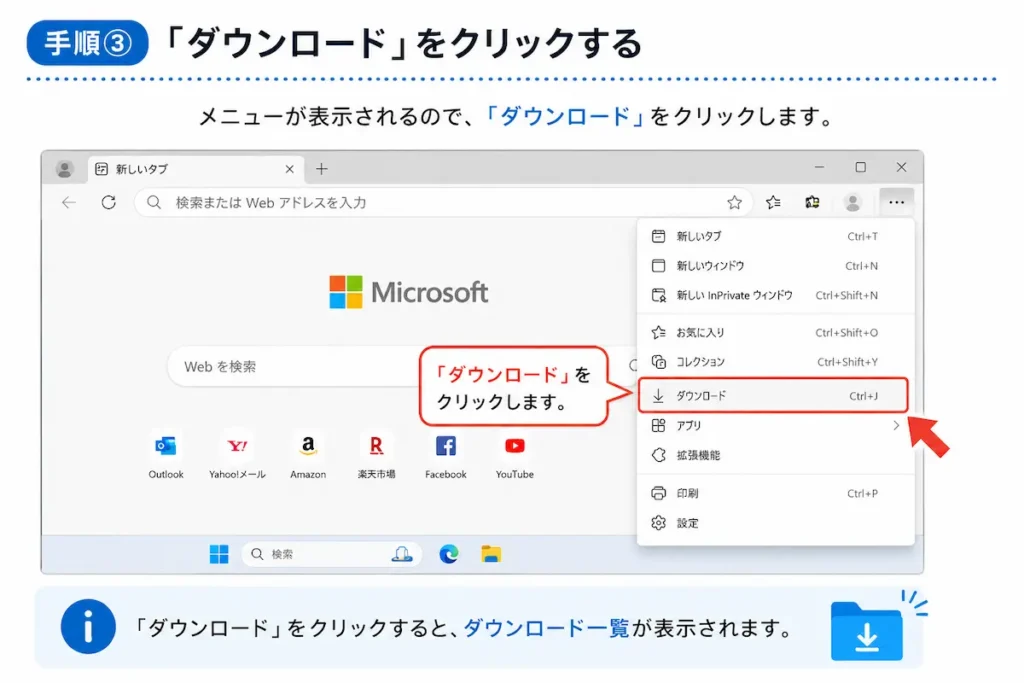Open the Facebook shortcut
The width and height of the screenshot is (1024, 683).
coord(445,456)
